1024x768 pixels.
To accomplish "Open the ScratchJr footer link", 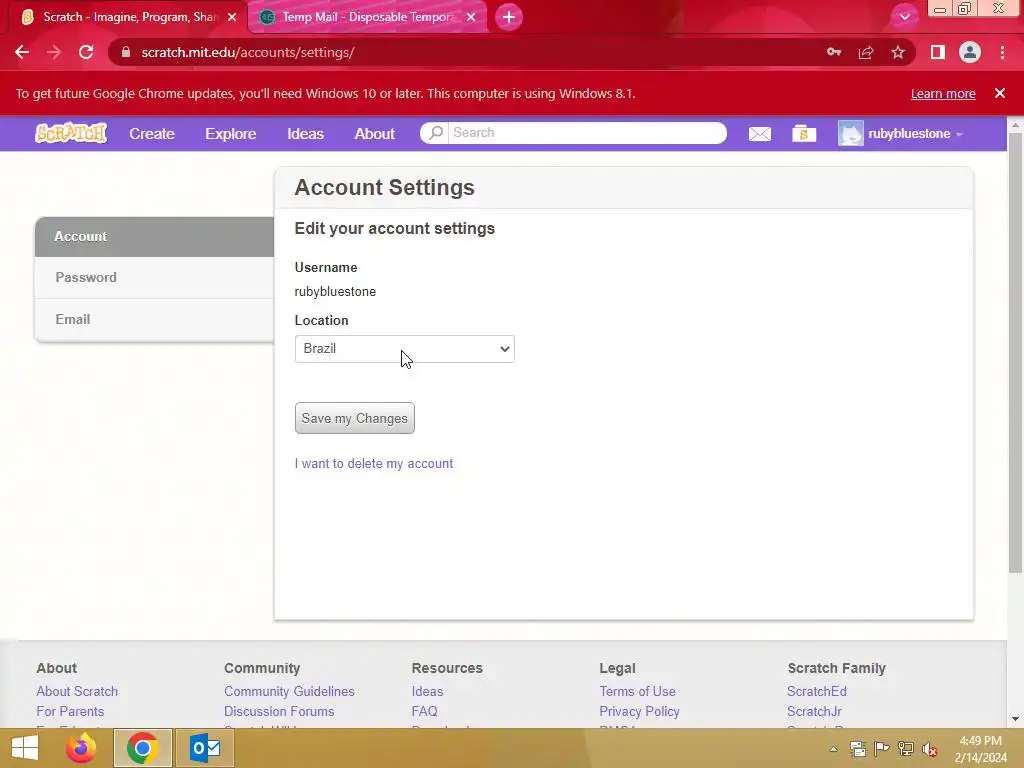I will pos(814,711).
